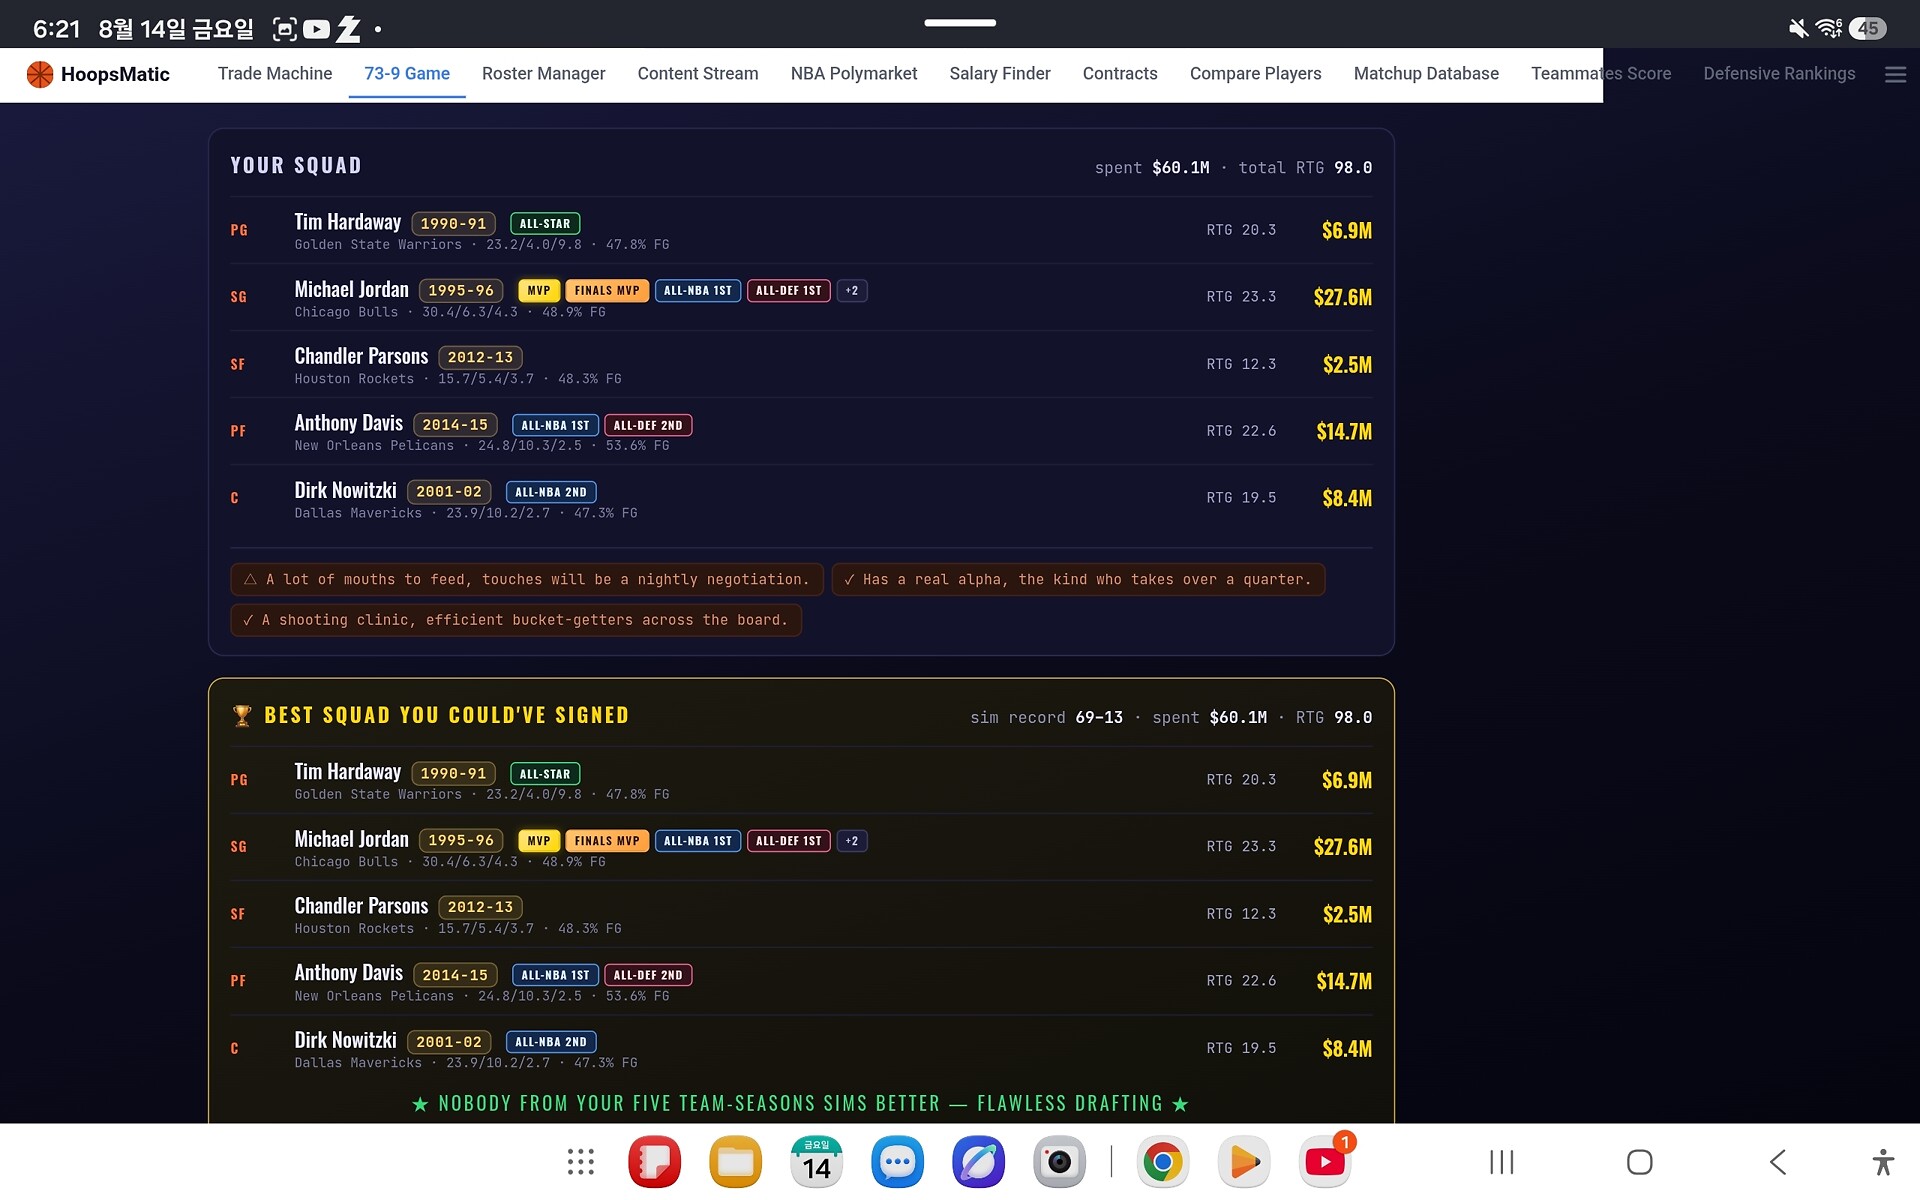Select Dirk Nowitzki's name in Your Squad
Screen dimensions: 1920x1200
[x=345, y=490]
